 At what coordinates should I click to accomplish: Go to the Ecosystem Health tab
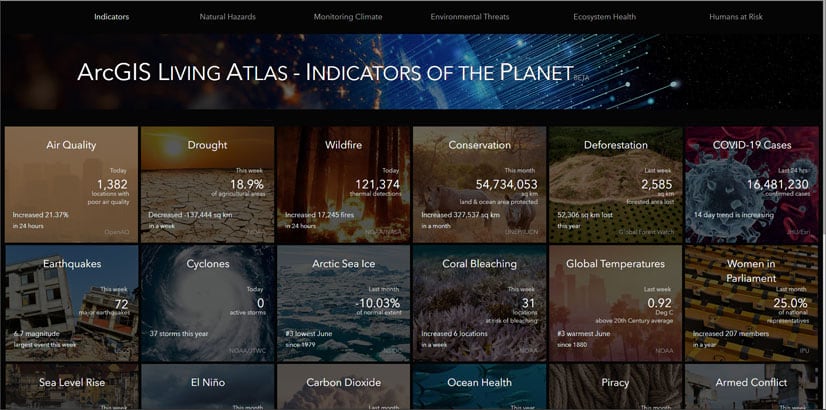click(604, 17)
